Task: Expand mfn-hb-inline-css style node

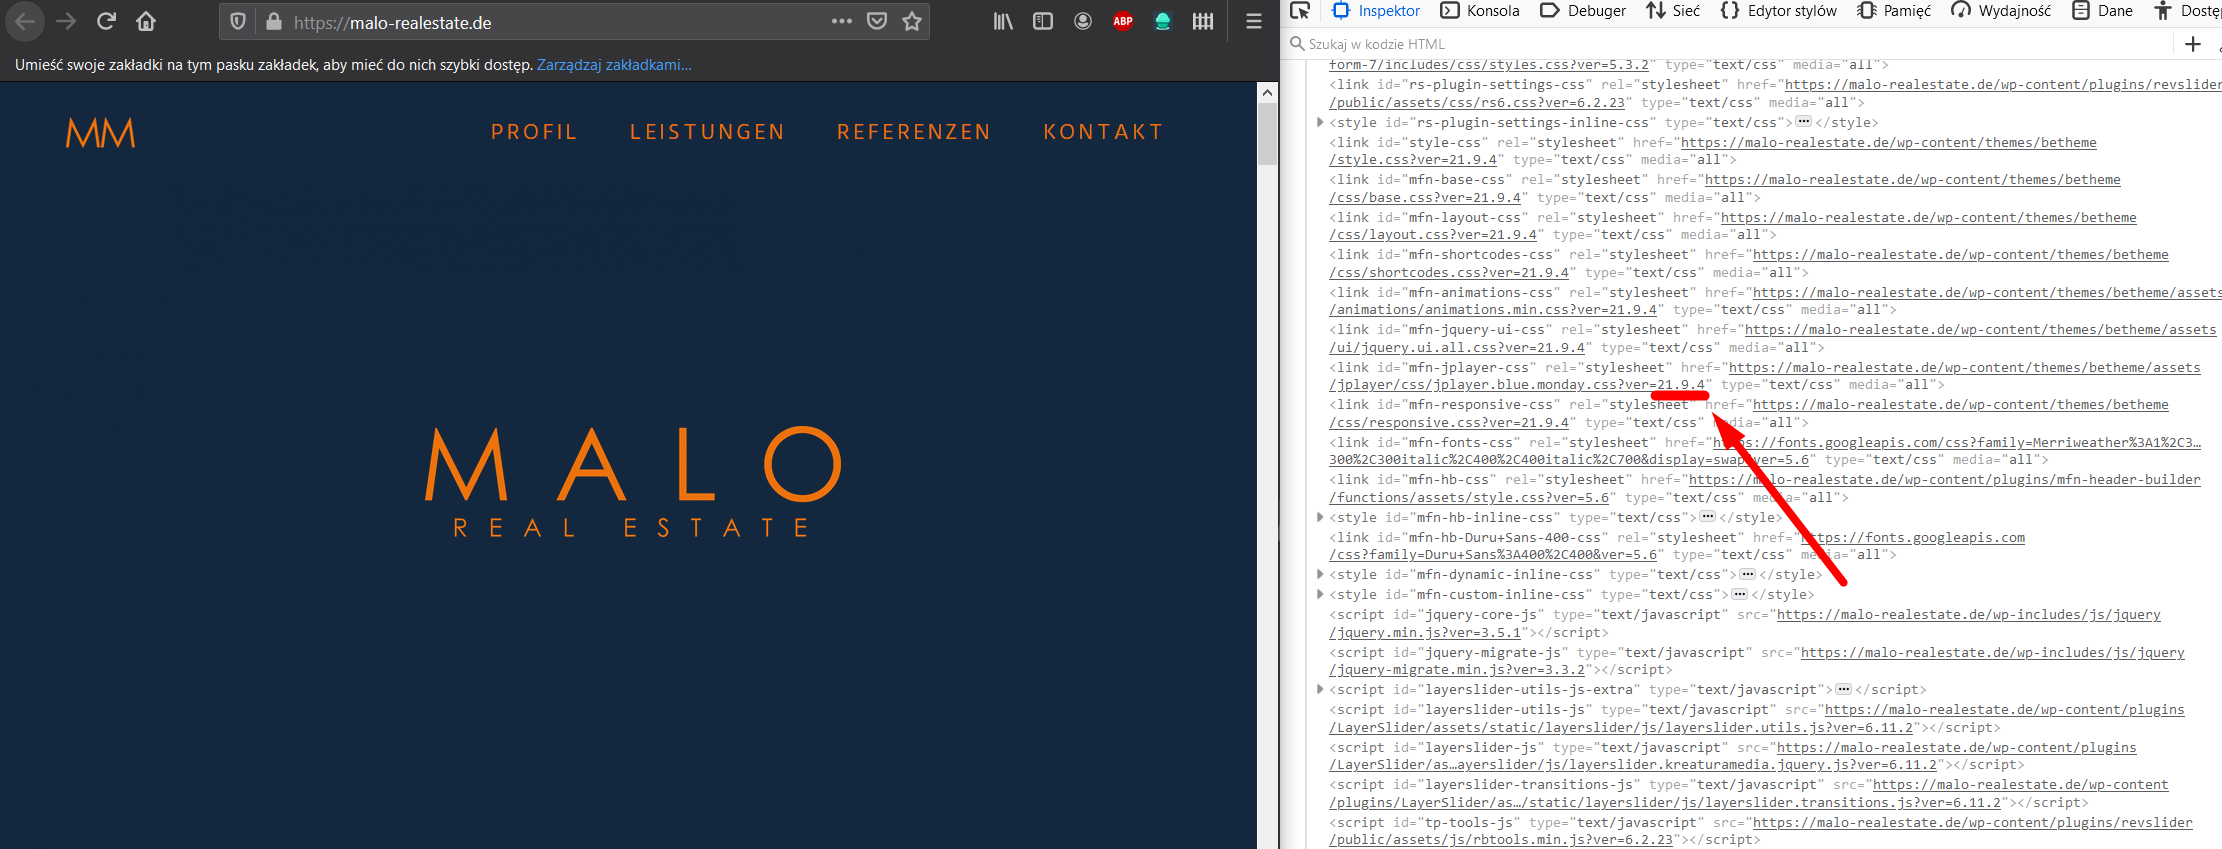Action: 1320,517
